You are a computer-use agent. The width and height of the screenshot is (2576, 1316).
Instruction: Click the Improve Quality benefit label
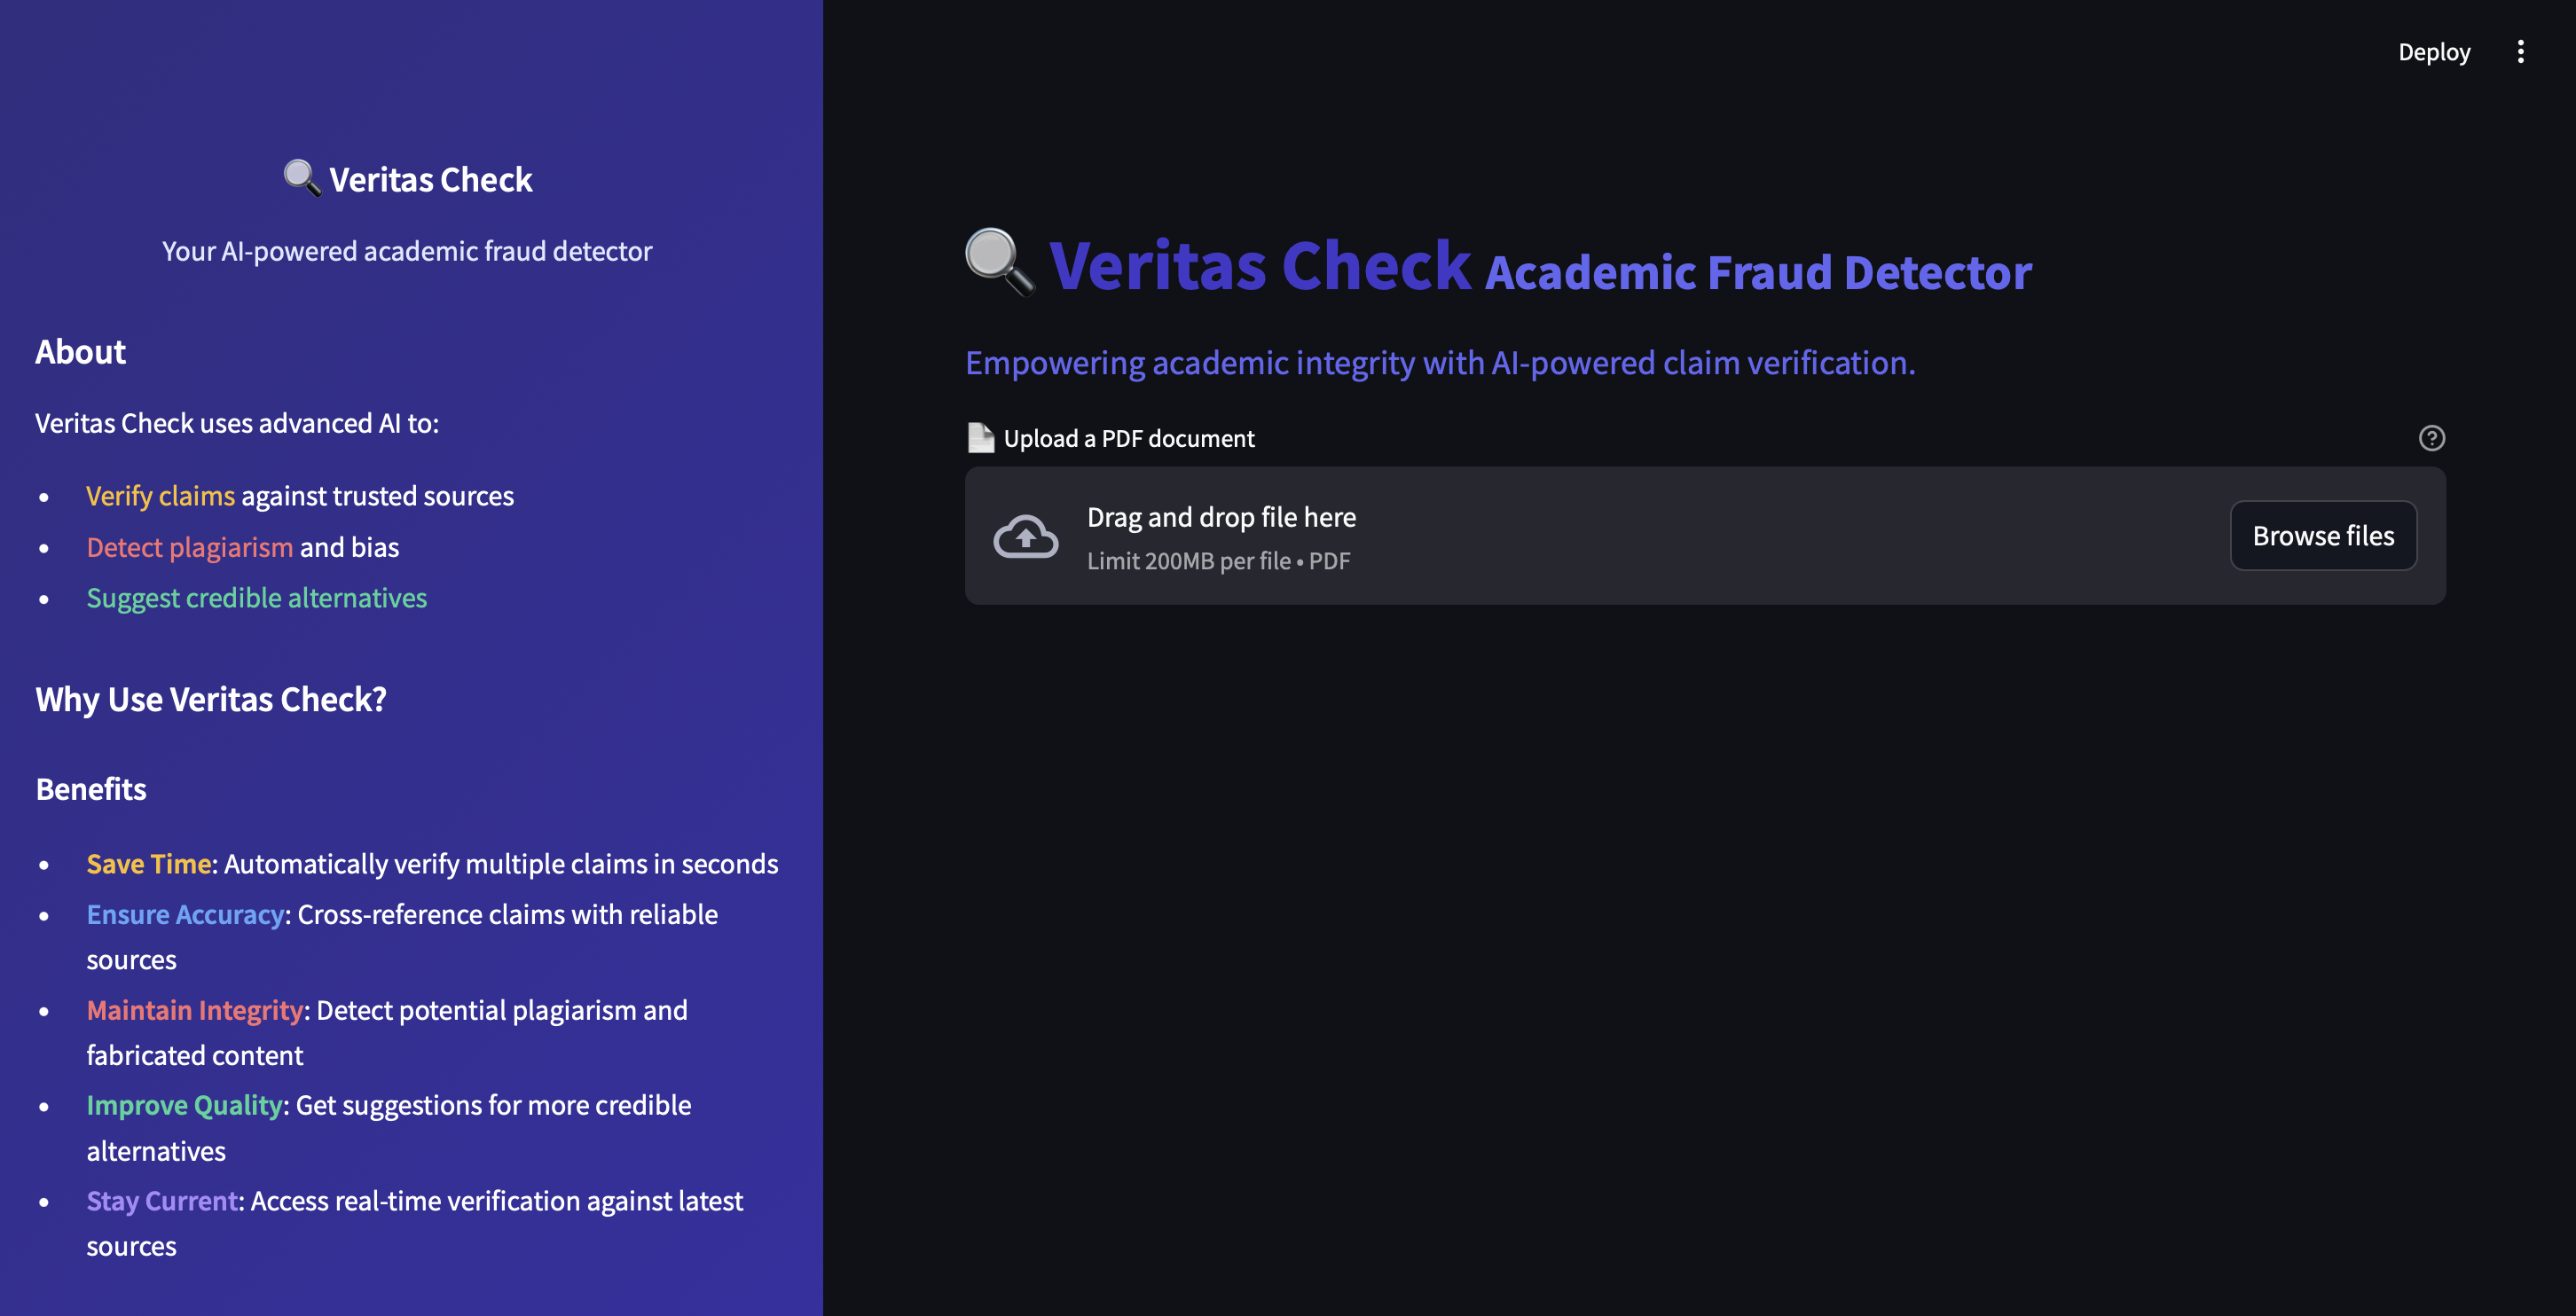(x=184, y=1106)
